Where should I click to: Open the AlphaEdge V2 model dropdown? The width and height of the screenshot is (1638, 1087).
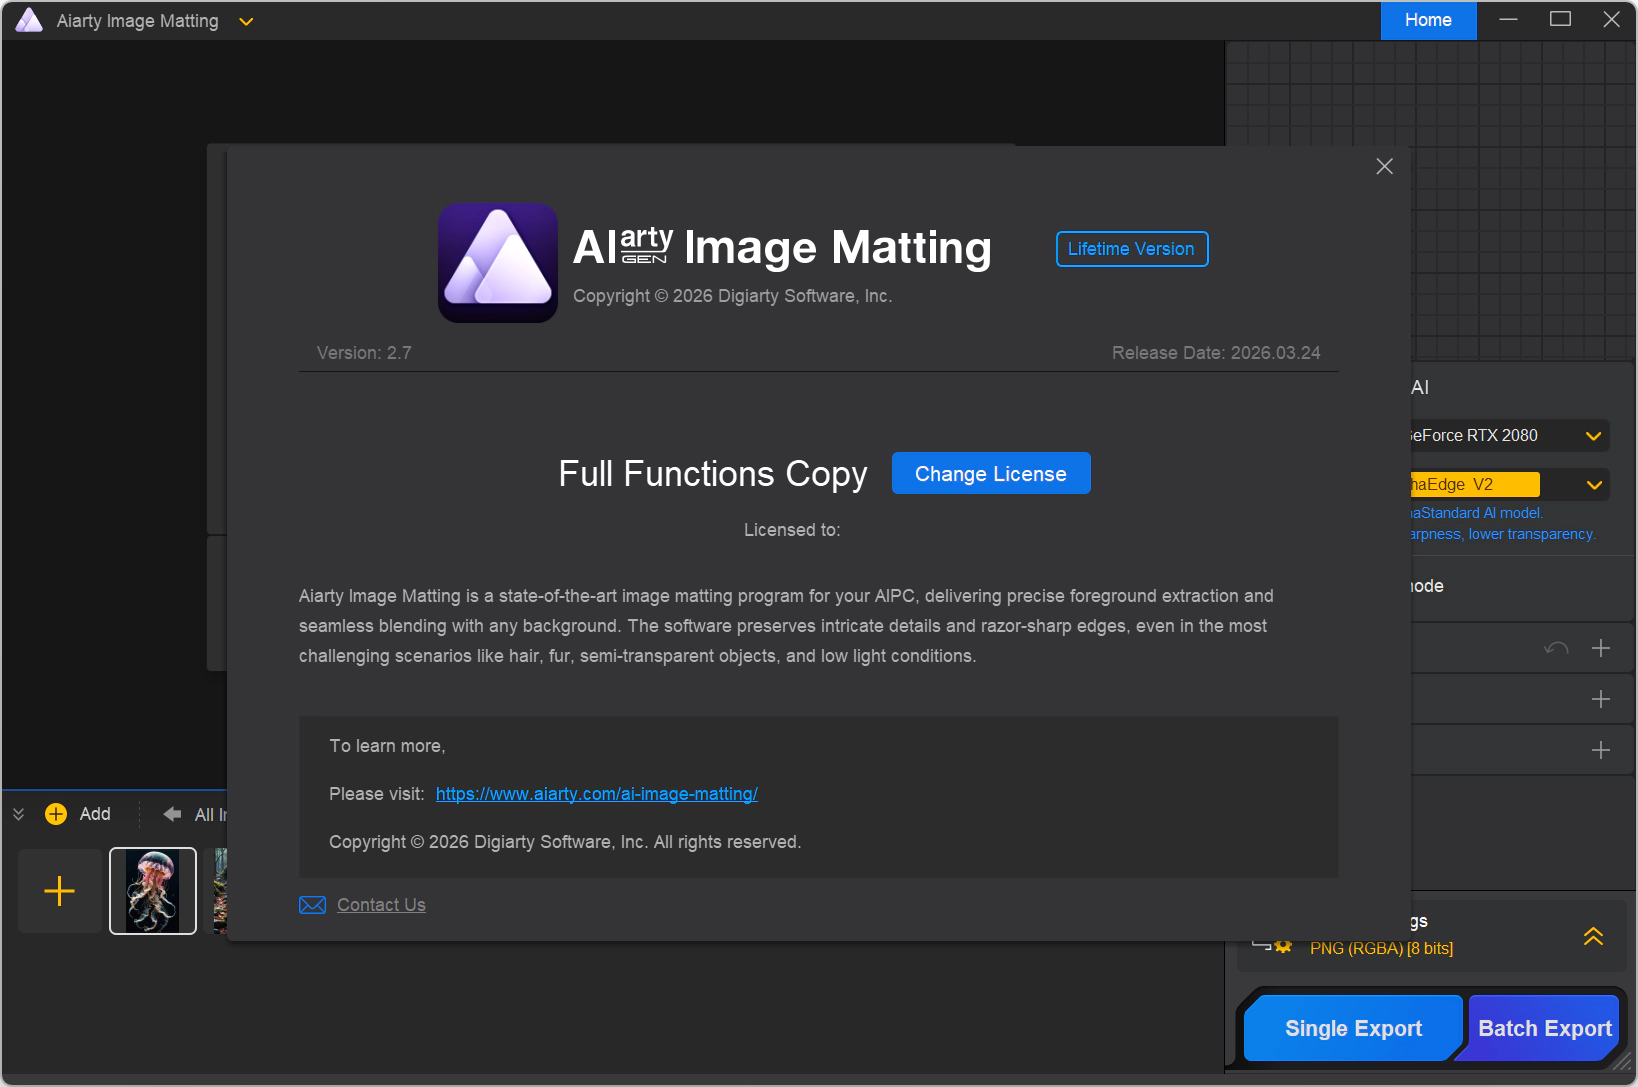[x=1593, y=485]
